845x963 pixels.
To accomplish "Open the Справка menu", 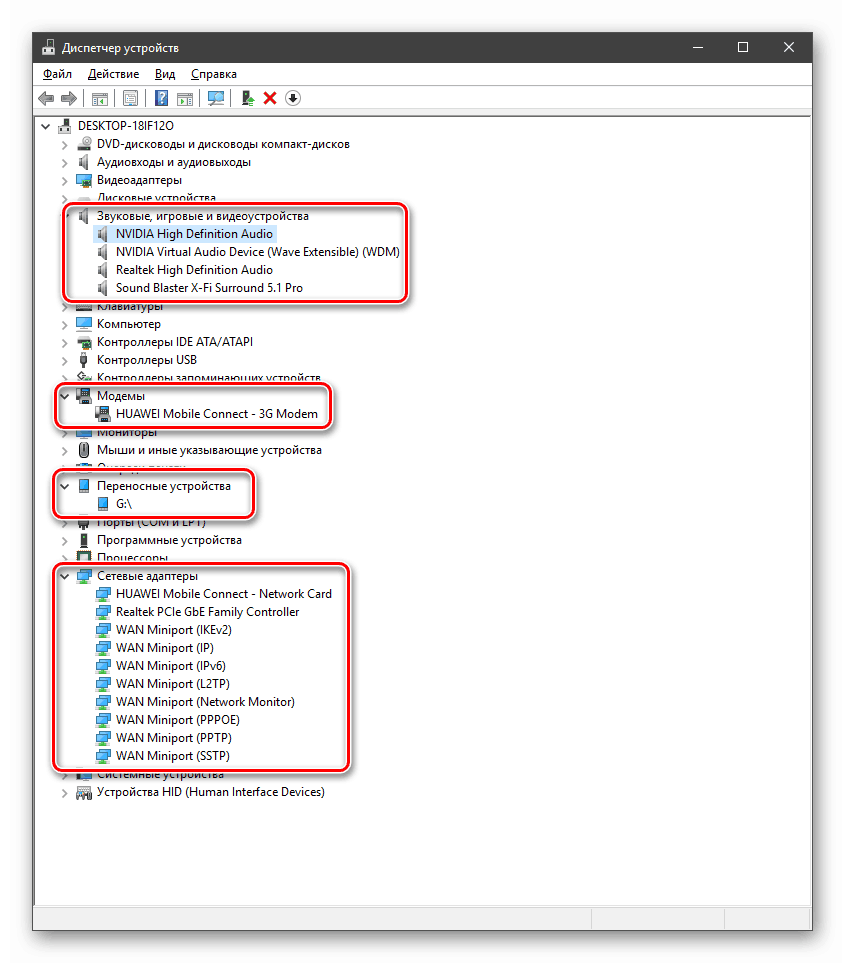I will [214, 74].
